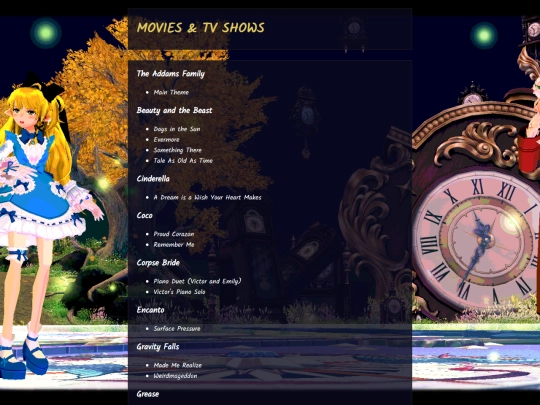Click the 'Surface Pressure' song entry
The image size is (540, 405).
(x=177, y=329)
